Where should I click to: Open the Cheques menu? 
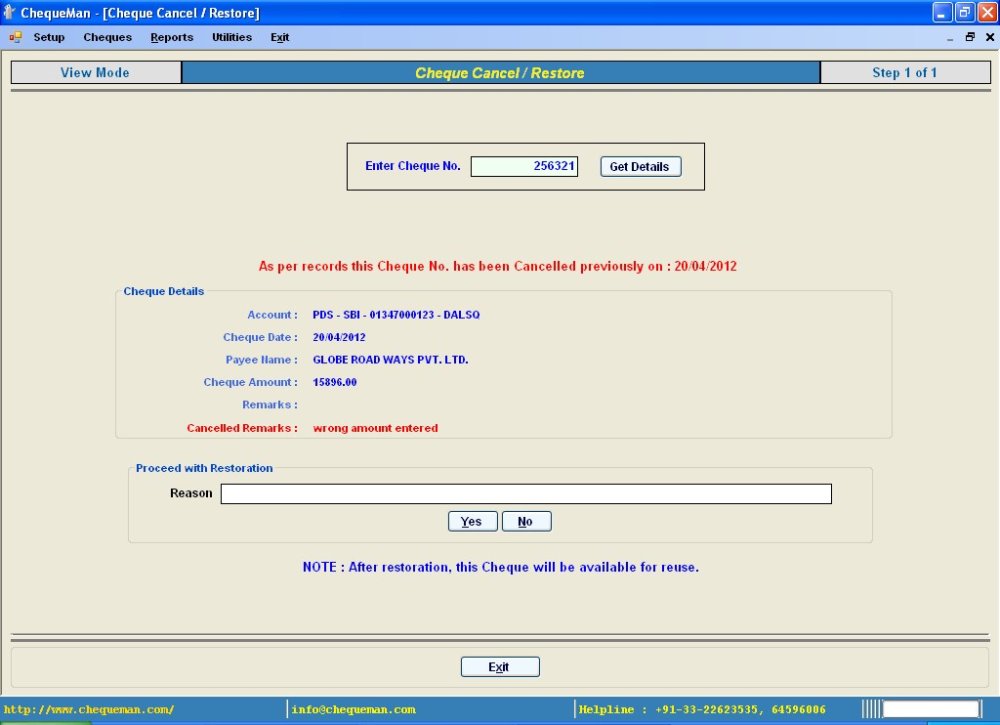[x=107, y=37]
